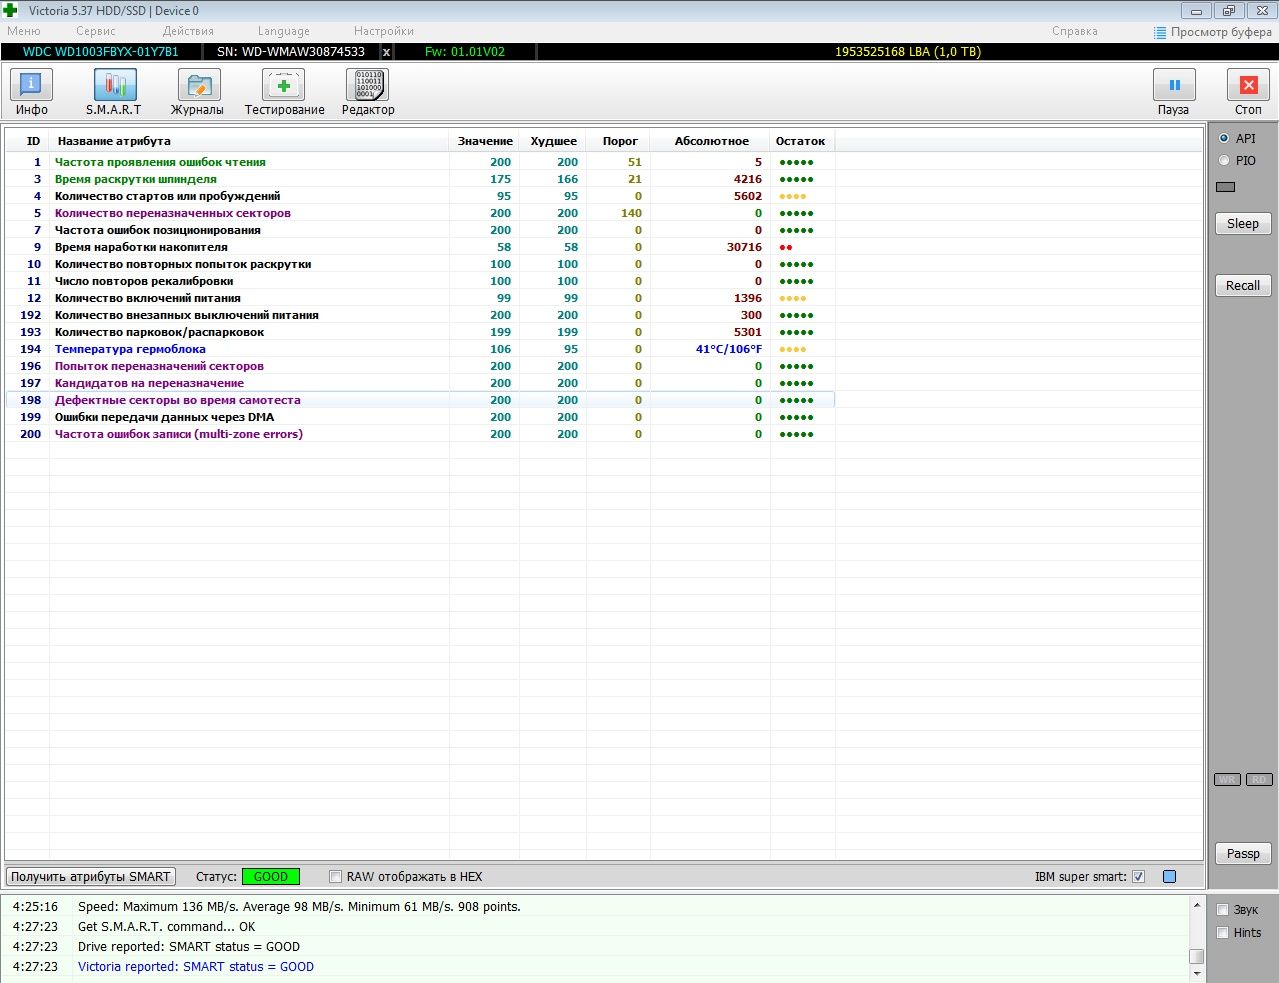Open the Справка menu
The width and height of the screenshot is (1279, 983).
1075,32
